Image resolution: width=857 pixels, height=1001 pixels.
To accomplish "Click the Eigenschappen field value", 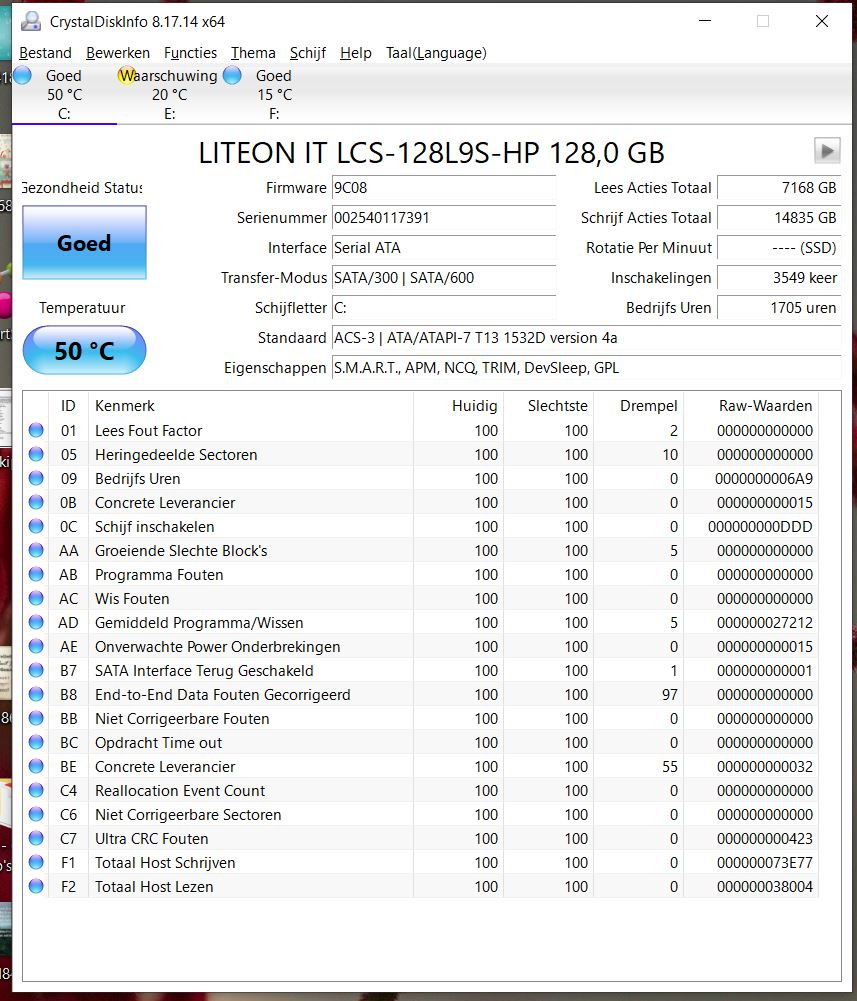I will (586, 368).
